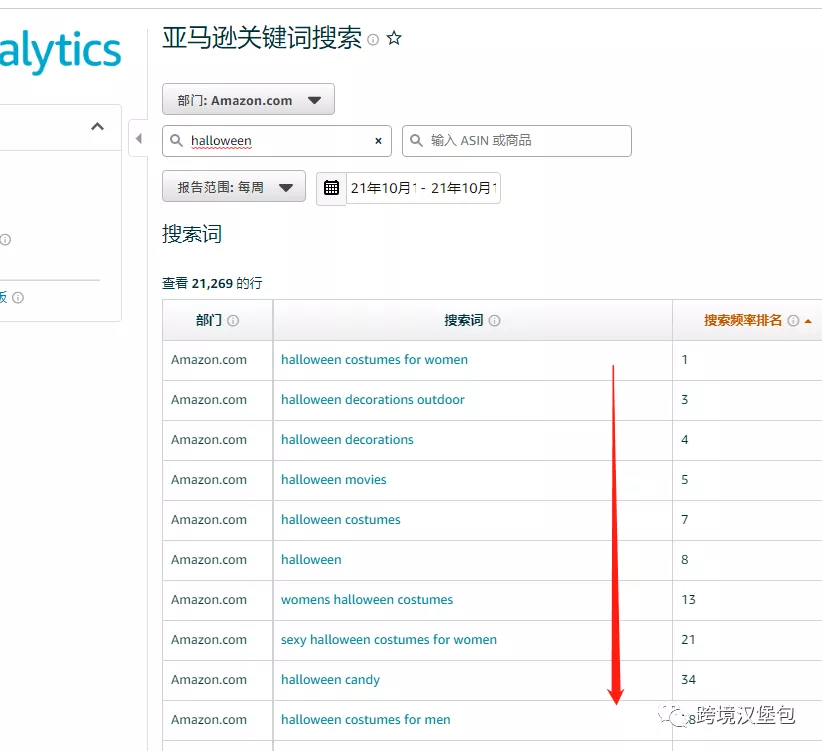Open 'halloween movies' search term link
This screenshot has width=822, height=751.
pyautogui.click(x=333, y=480)
